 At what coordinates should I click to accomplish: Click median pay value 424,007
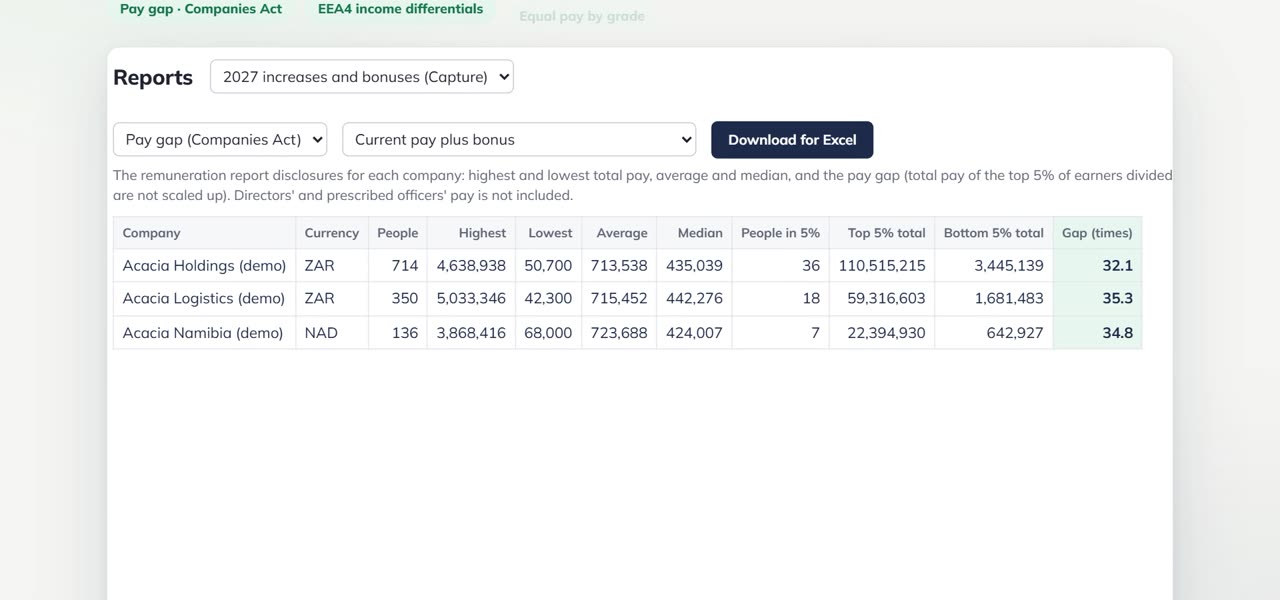point(695,333)
